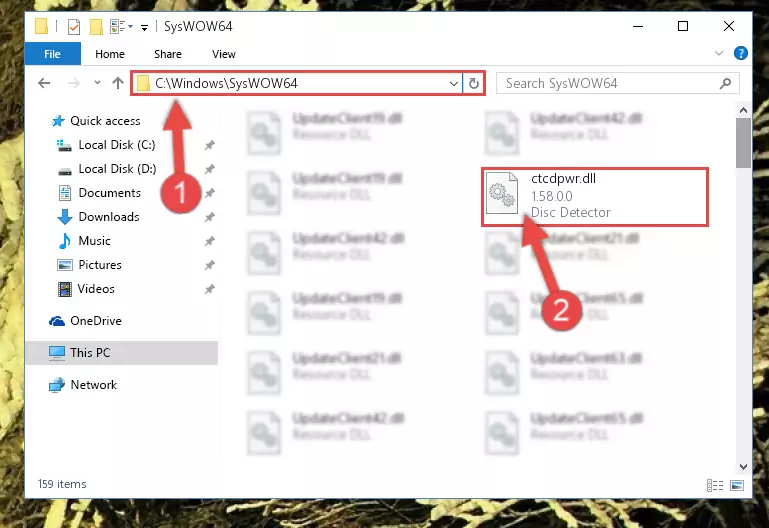Click the search magnifier icon
The height and width of the screenshot is (528, 769).
[725, 83]
